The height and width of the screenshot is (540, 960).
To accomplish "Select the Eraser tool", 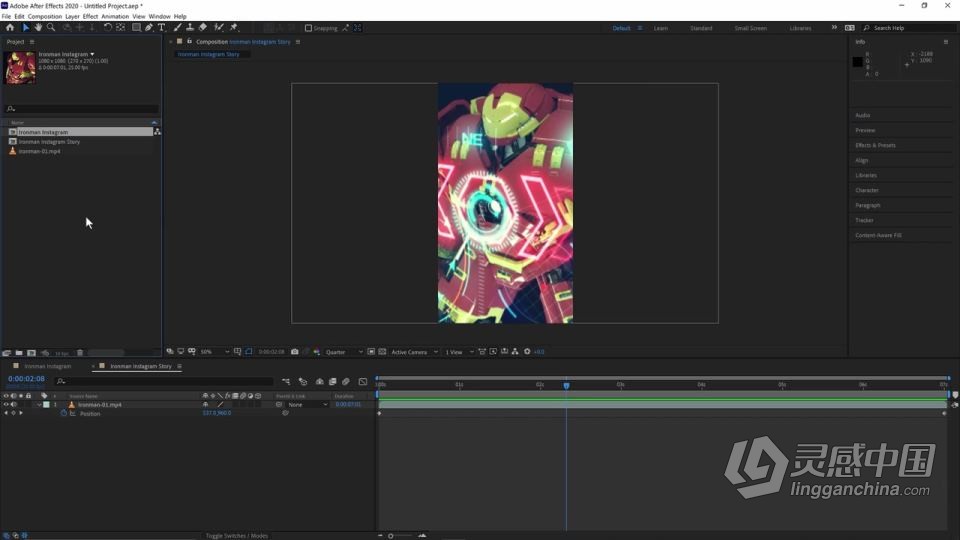I will (x=203, y=28).
